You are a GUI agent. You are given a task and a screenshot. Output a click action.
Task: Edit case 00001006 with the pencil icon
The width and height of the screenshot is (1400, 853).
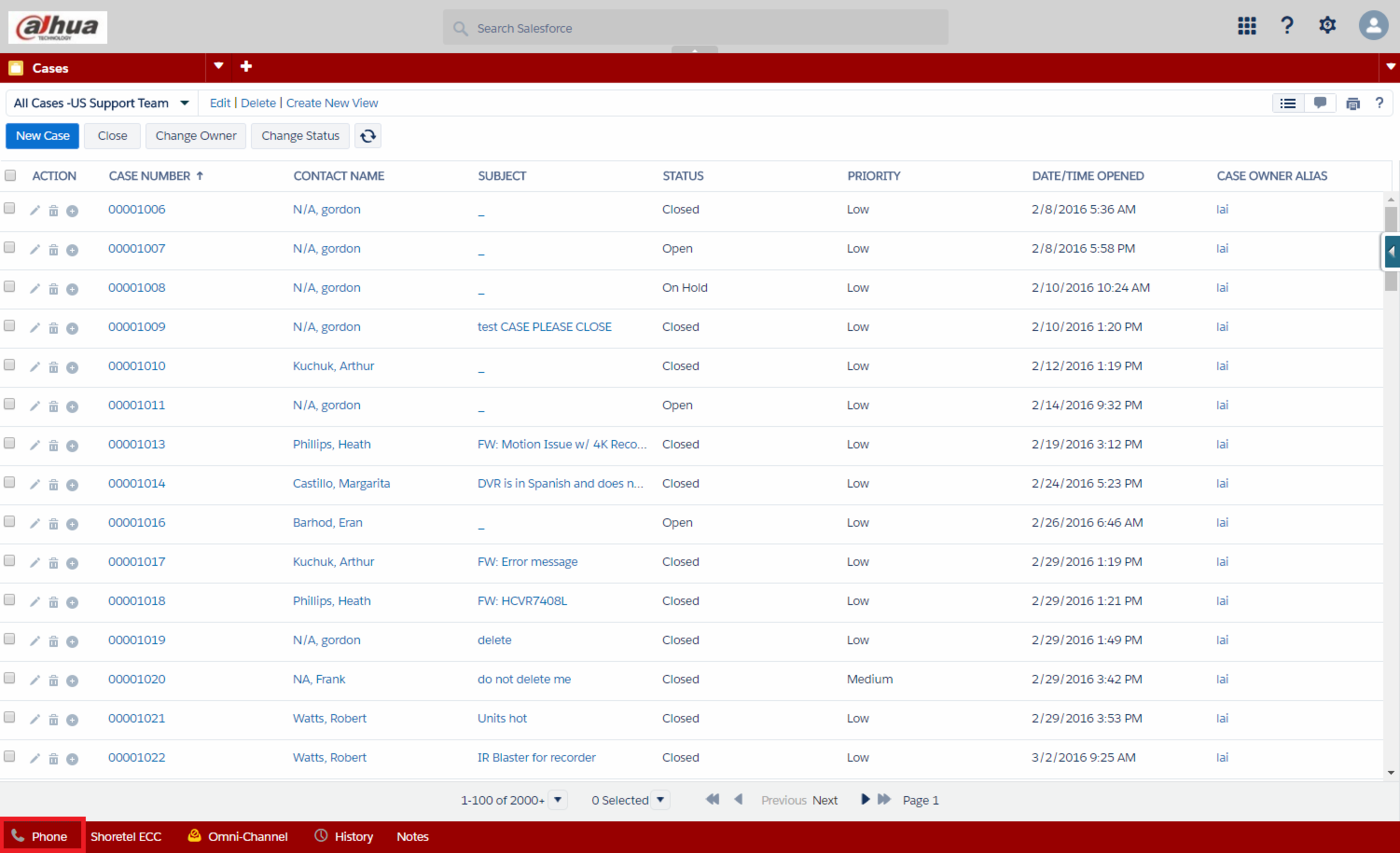(x=35, y=210)
